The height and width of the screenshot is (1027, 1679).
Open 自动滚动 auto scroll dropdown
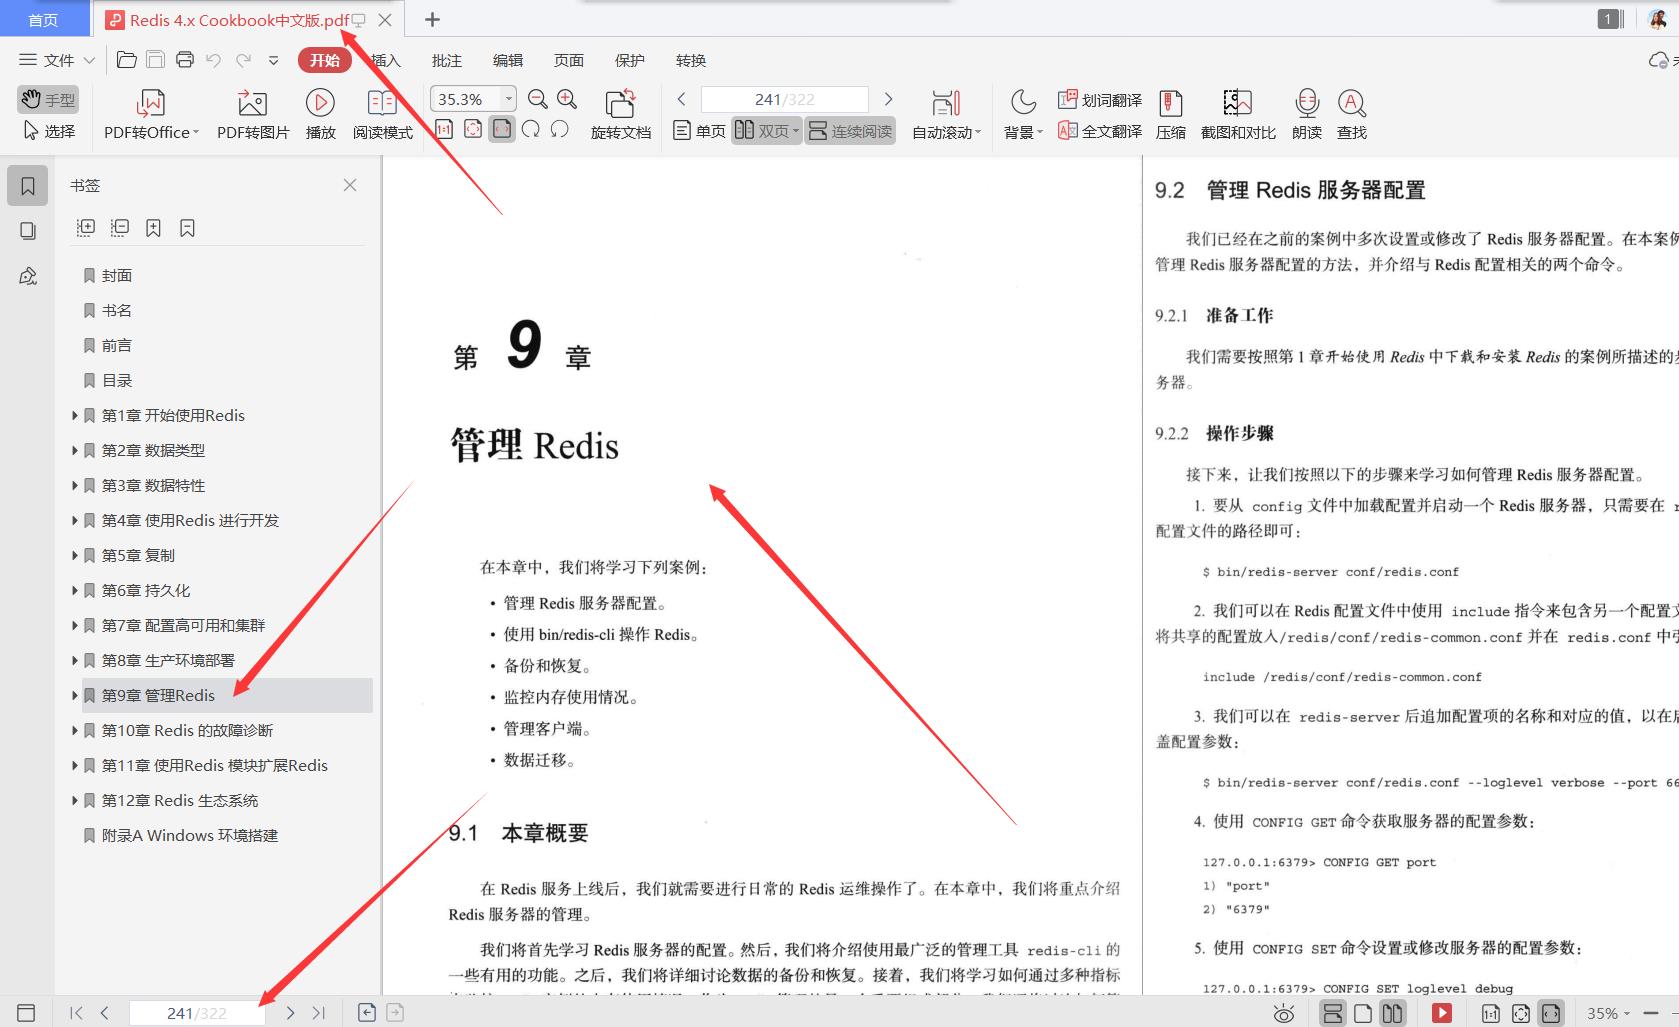click(x=946, y=114)
